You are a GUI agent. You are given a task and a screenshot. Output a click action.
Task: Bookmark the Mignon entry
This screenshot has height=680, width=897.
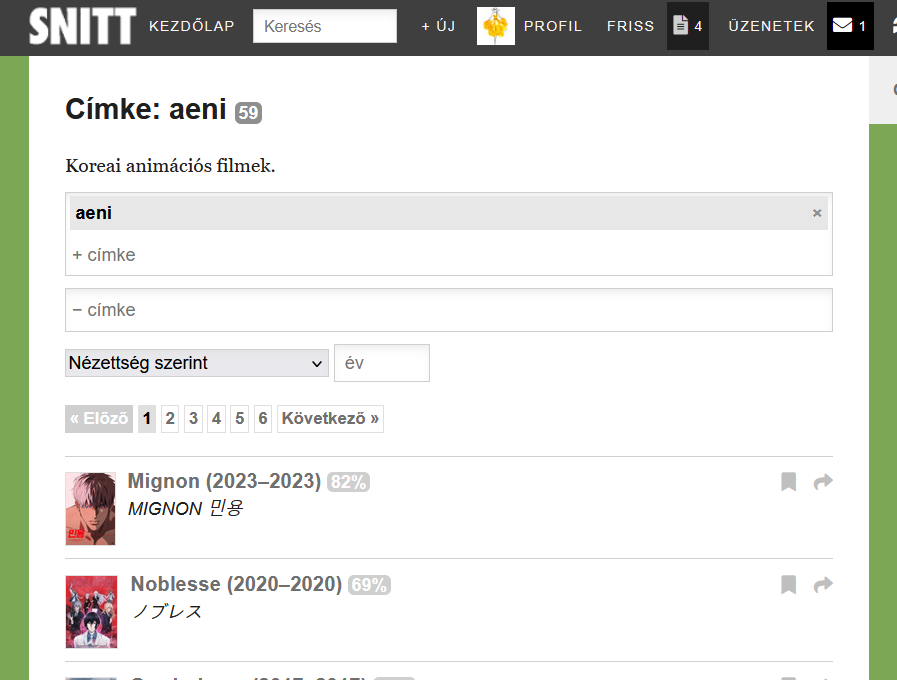pos(788,483)
